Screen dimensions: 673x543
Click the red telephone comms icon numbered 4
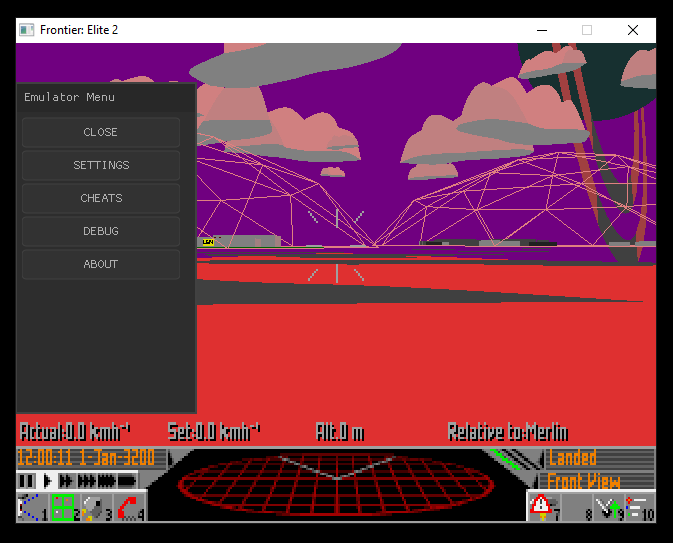130,507
